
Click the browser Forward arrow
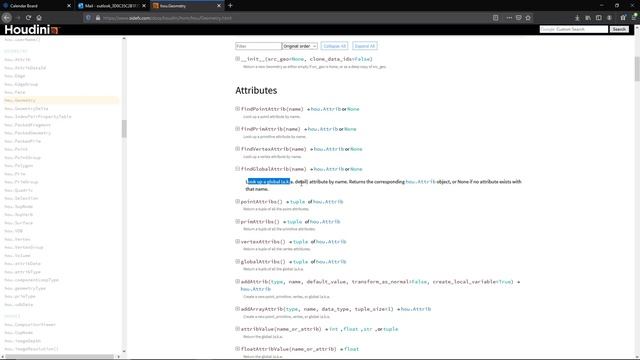coord(18,18)
